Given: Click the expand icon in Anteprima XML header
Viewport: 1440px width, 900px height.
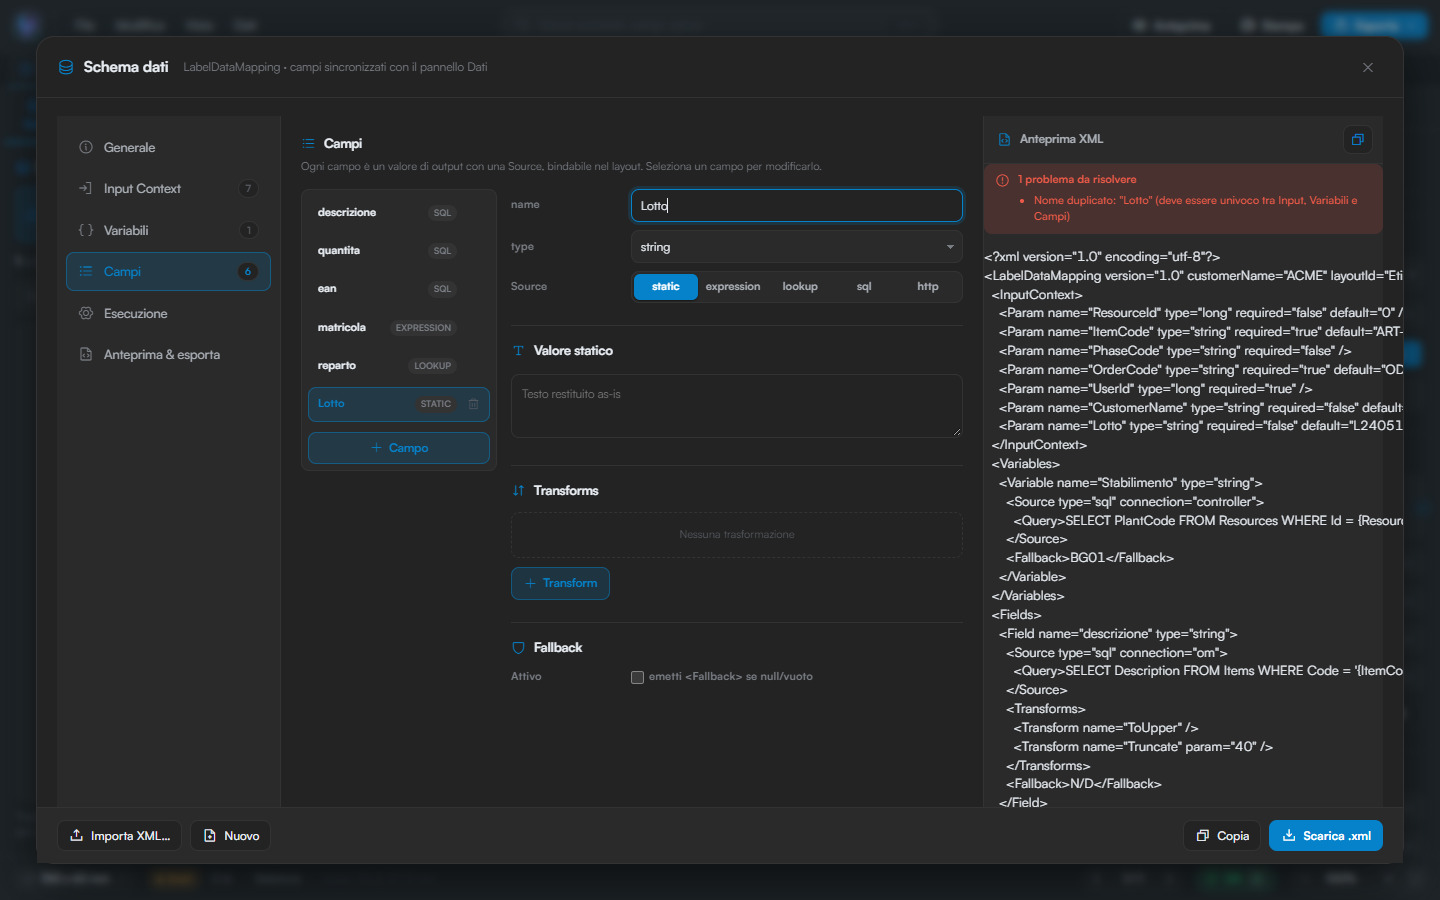Looking at the screenshot, I should click(1357, 139).
